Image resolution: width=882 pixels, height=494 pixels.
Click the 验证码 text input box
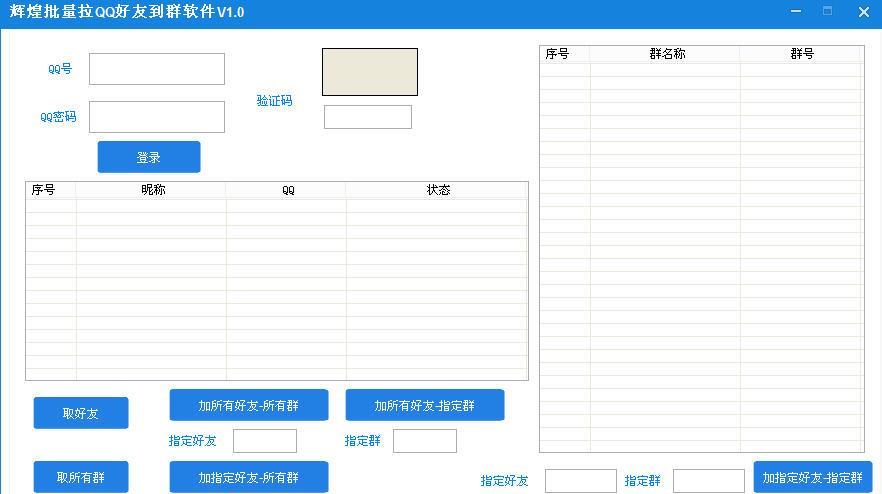(368, 117)
